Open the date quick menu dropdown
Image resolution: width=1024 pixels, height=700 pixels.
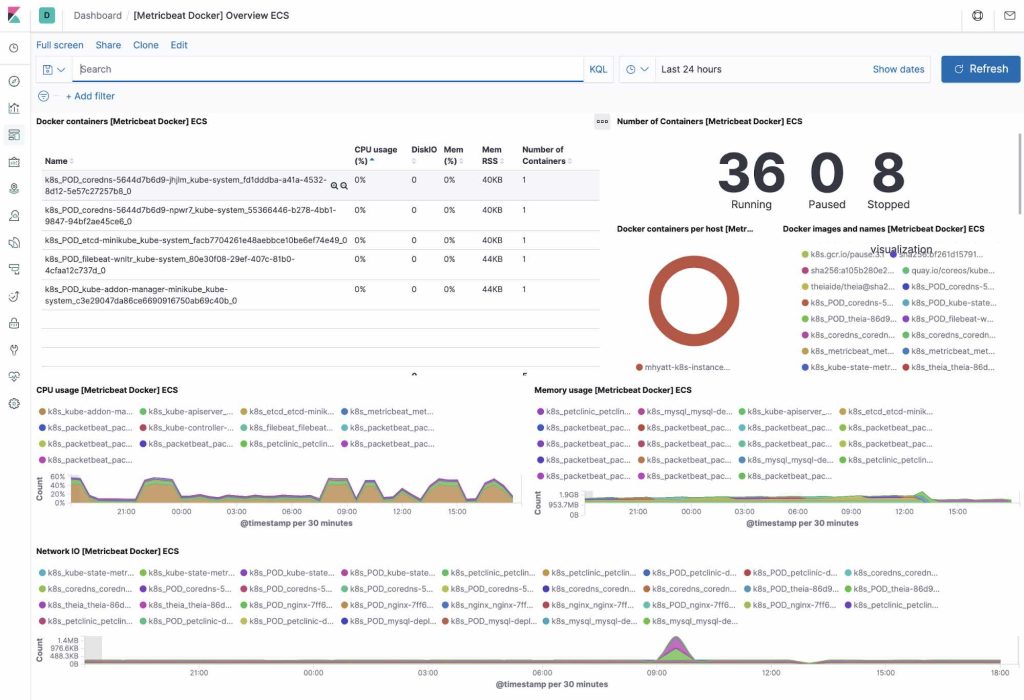pyautogui.click(x=637, y=69)
